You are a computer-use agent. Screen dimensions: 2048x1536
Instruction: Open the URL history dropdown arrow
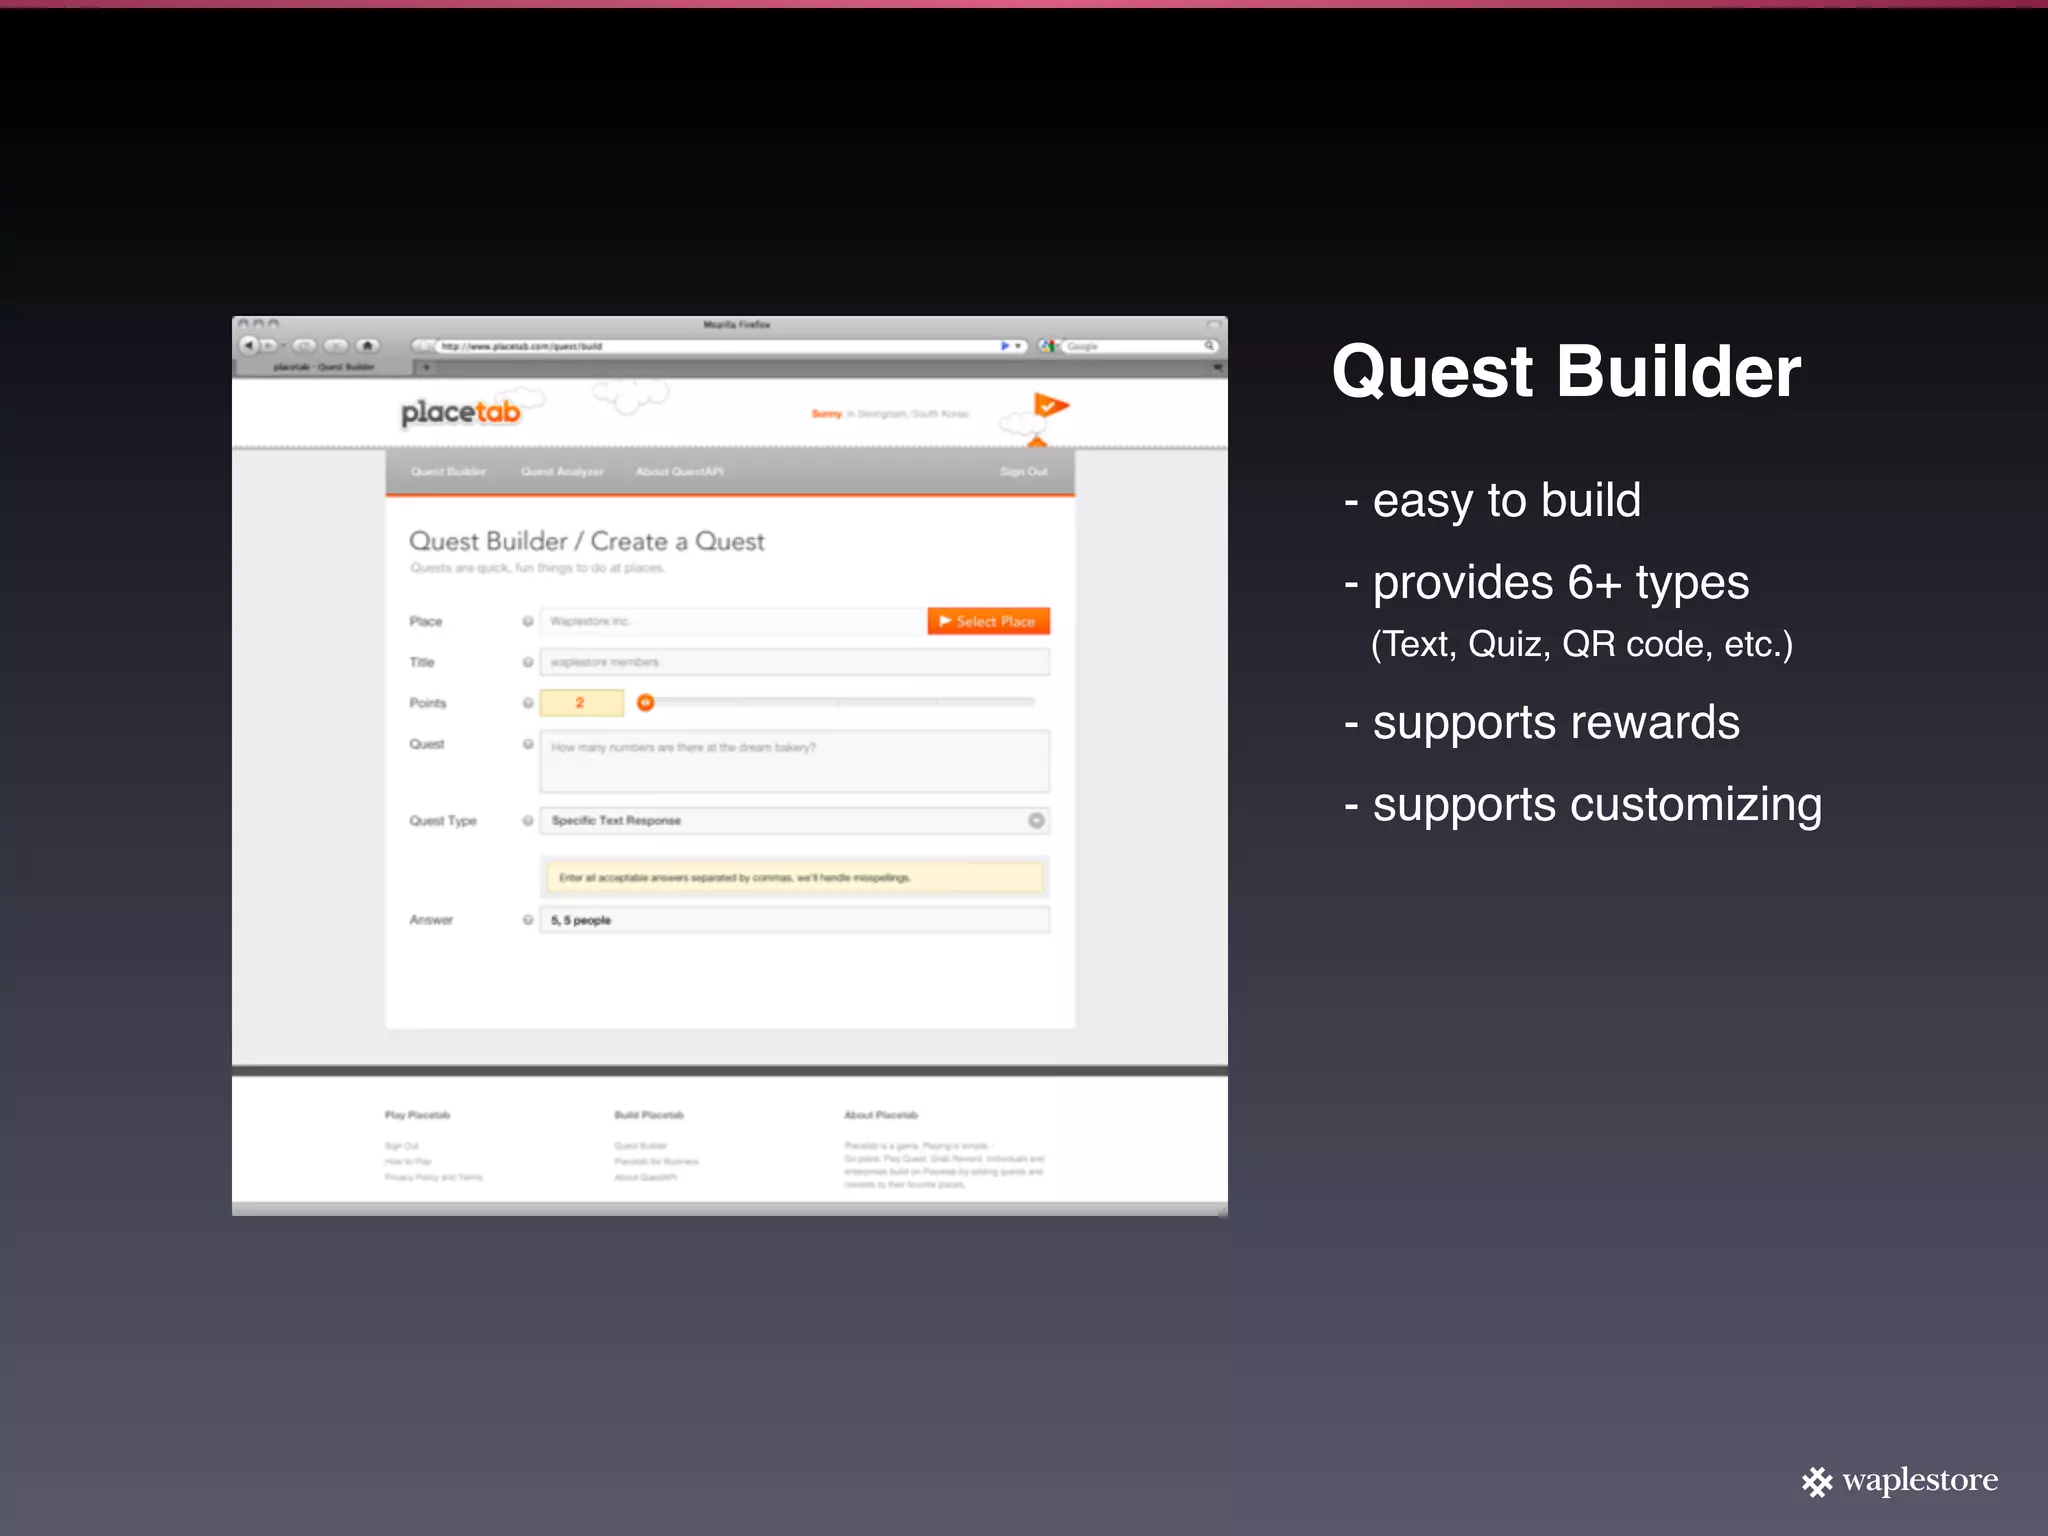coord(1018,346)
